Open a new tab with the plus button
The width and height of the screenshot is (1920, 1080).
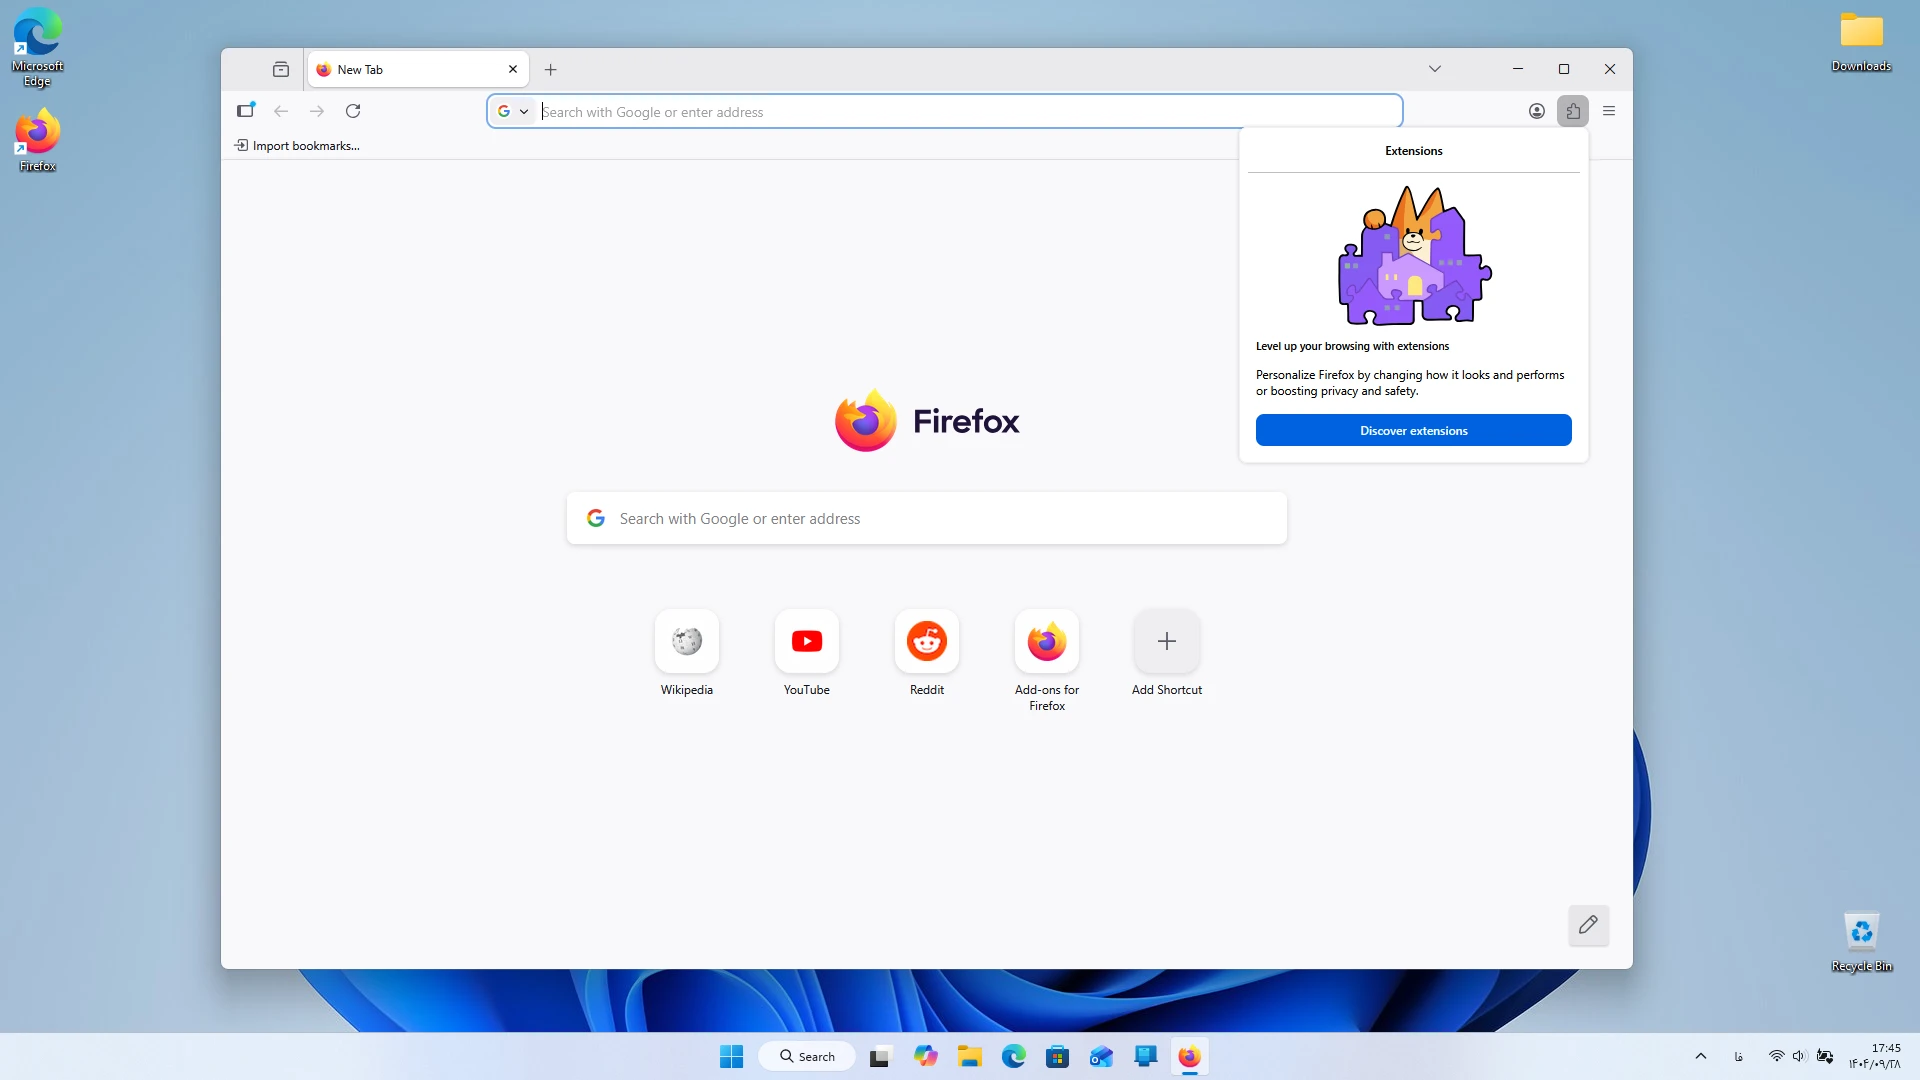click(x=550, y=69)
